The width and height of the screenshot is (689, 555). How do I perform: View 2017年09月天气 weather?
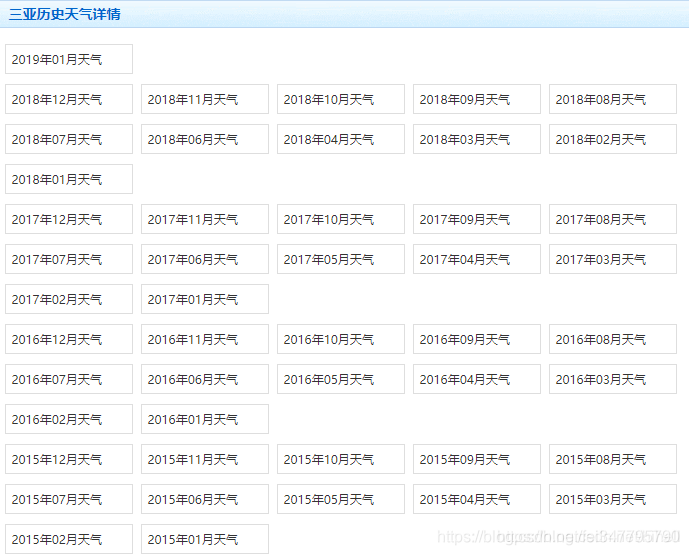point(477,219)
